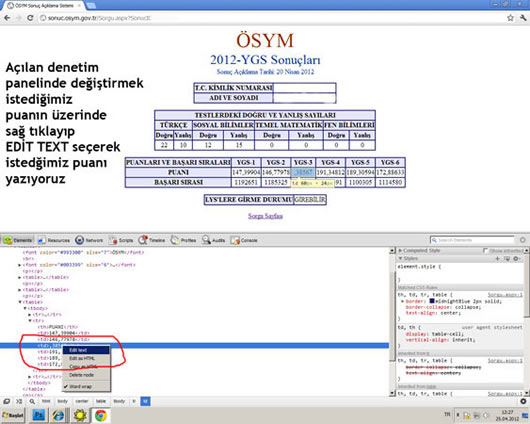Collapse the Styles section

[x=400, y=258]
